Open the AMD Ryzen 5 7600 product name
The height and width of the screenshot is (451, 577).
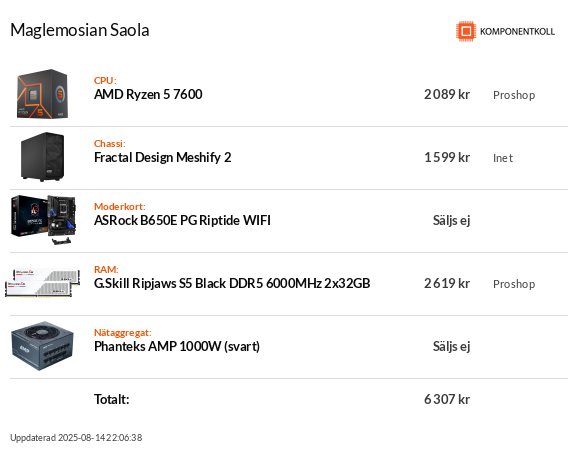coord(148,95)
